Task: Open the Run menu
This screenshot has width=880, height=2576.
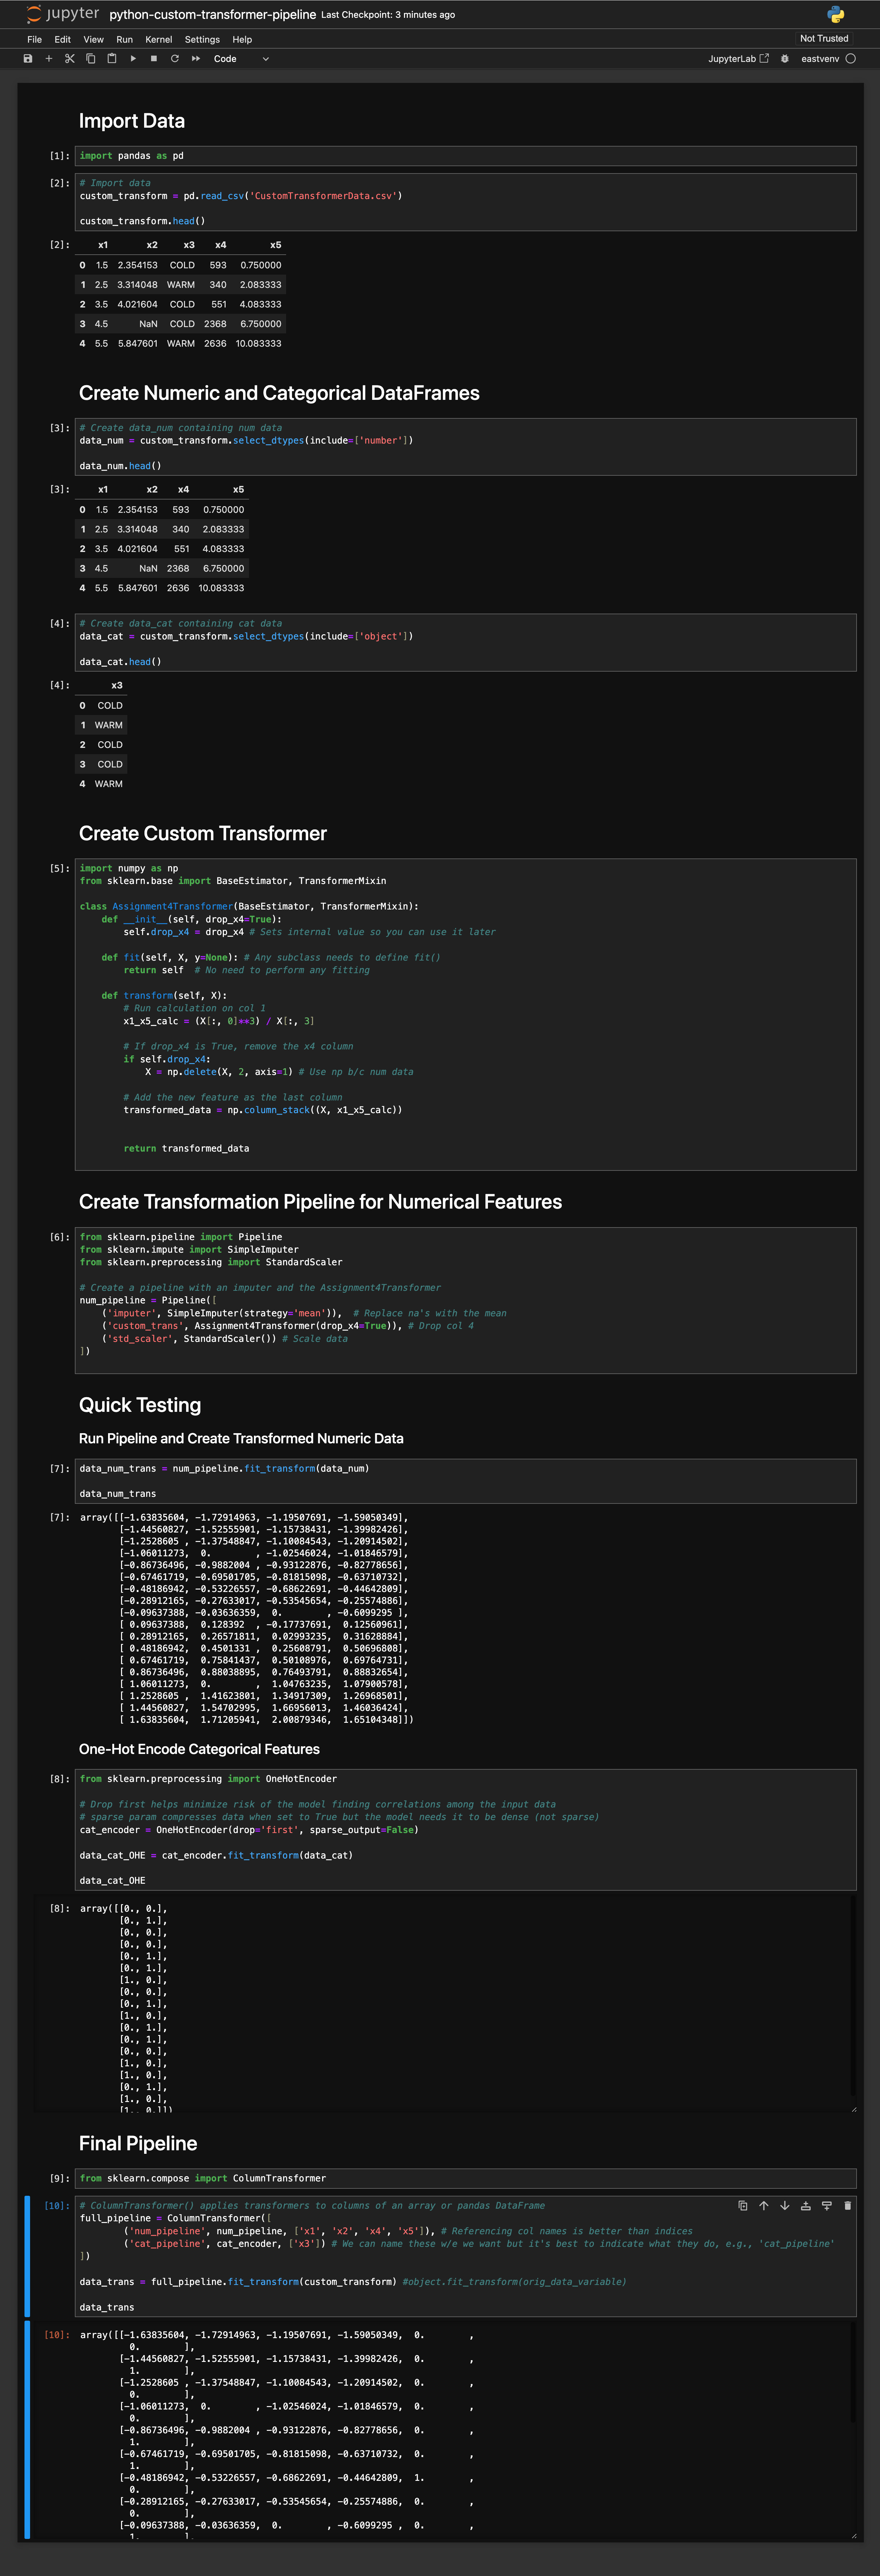Action: [125, 40]
